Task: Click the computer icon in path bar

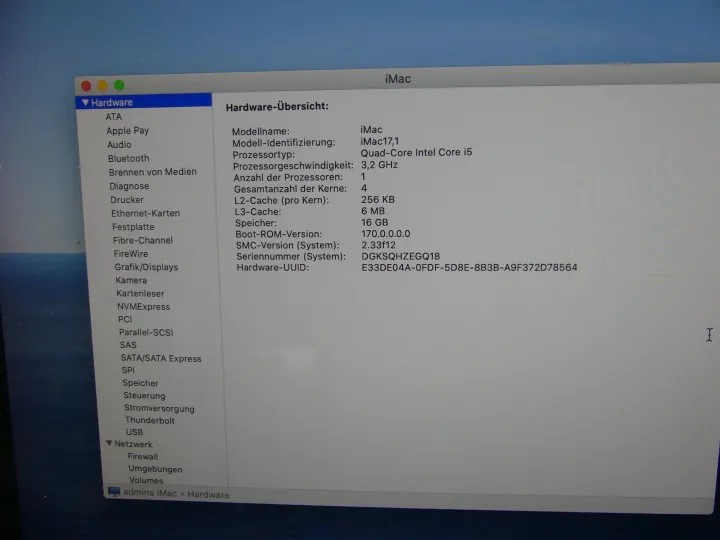Action: pyautogui.click(x=114, y=492)
